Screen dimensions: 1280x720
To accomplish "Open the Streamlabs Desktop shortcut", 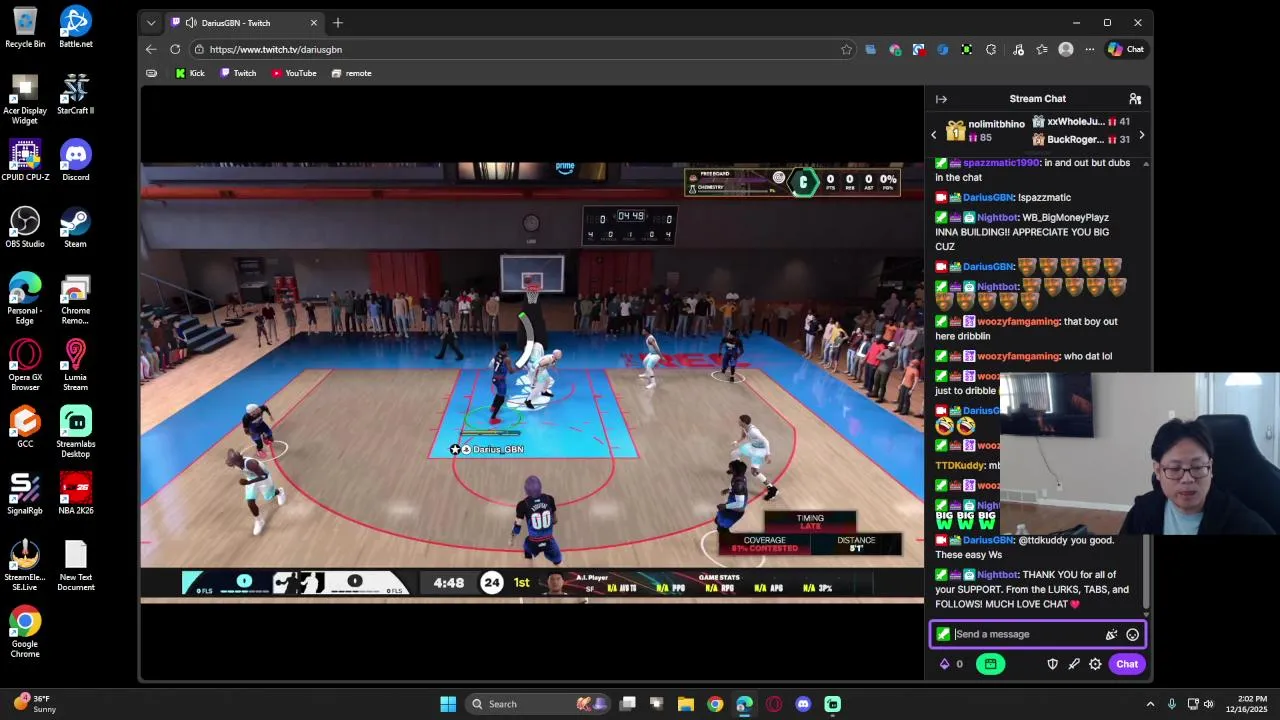I will tap(75, 432).
